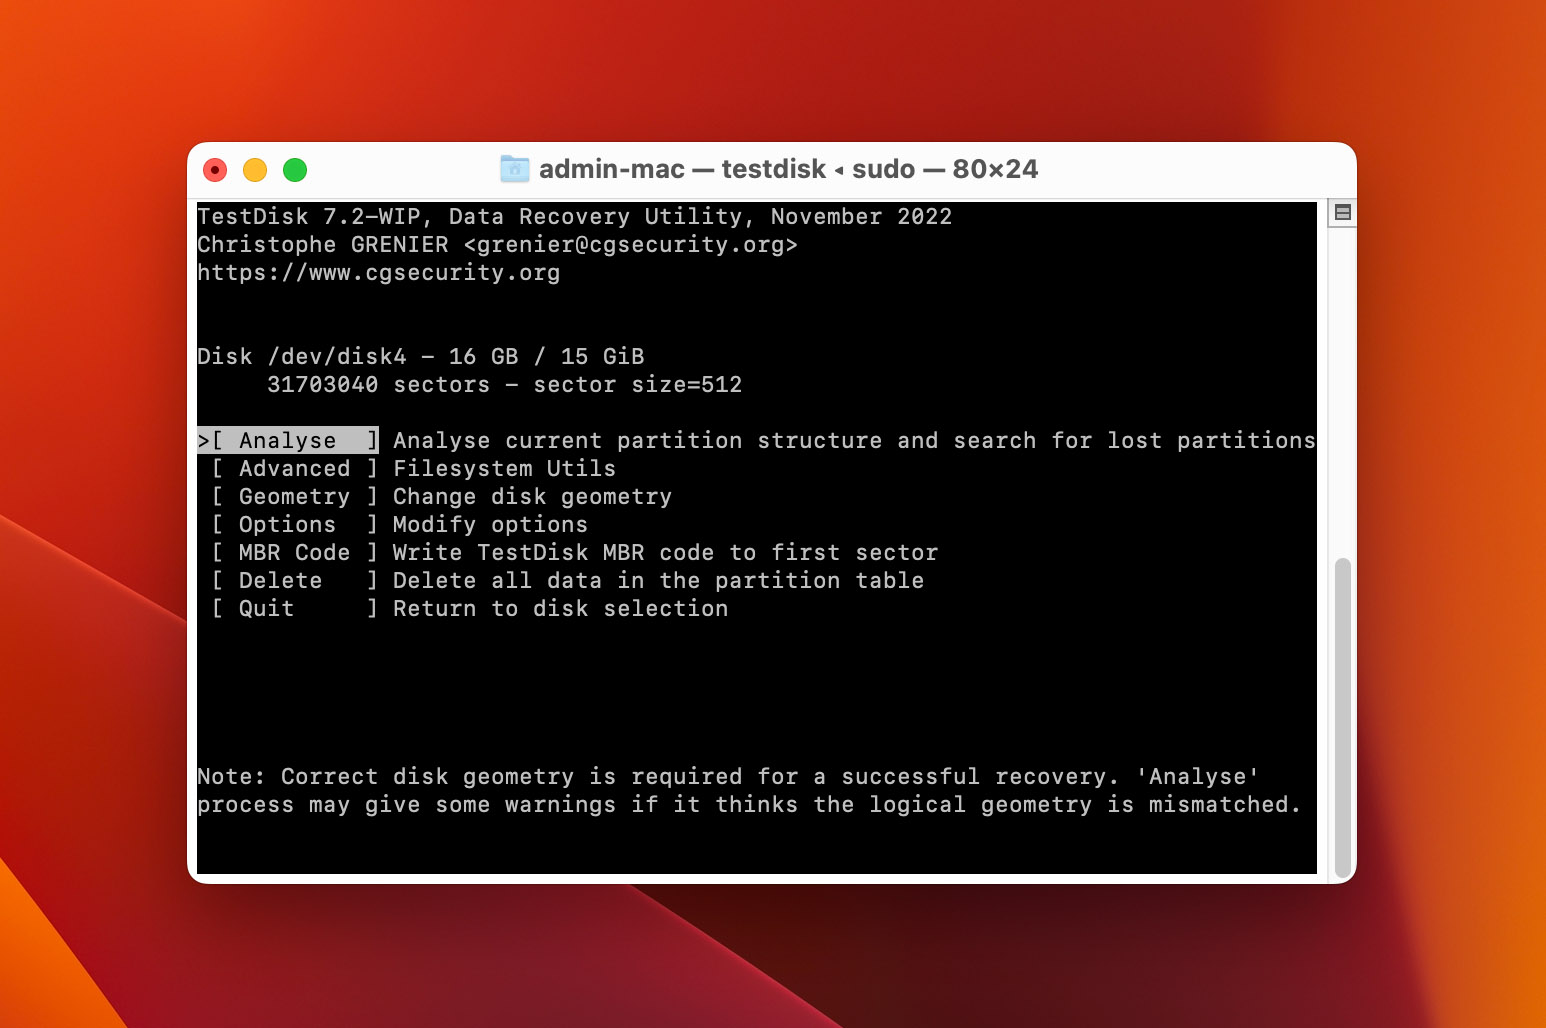Click the home folder icon in title bar
This screenshot has height=1028, width=1546.
pos(514,169)
